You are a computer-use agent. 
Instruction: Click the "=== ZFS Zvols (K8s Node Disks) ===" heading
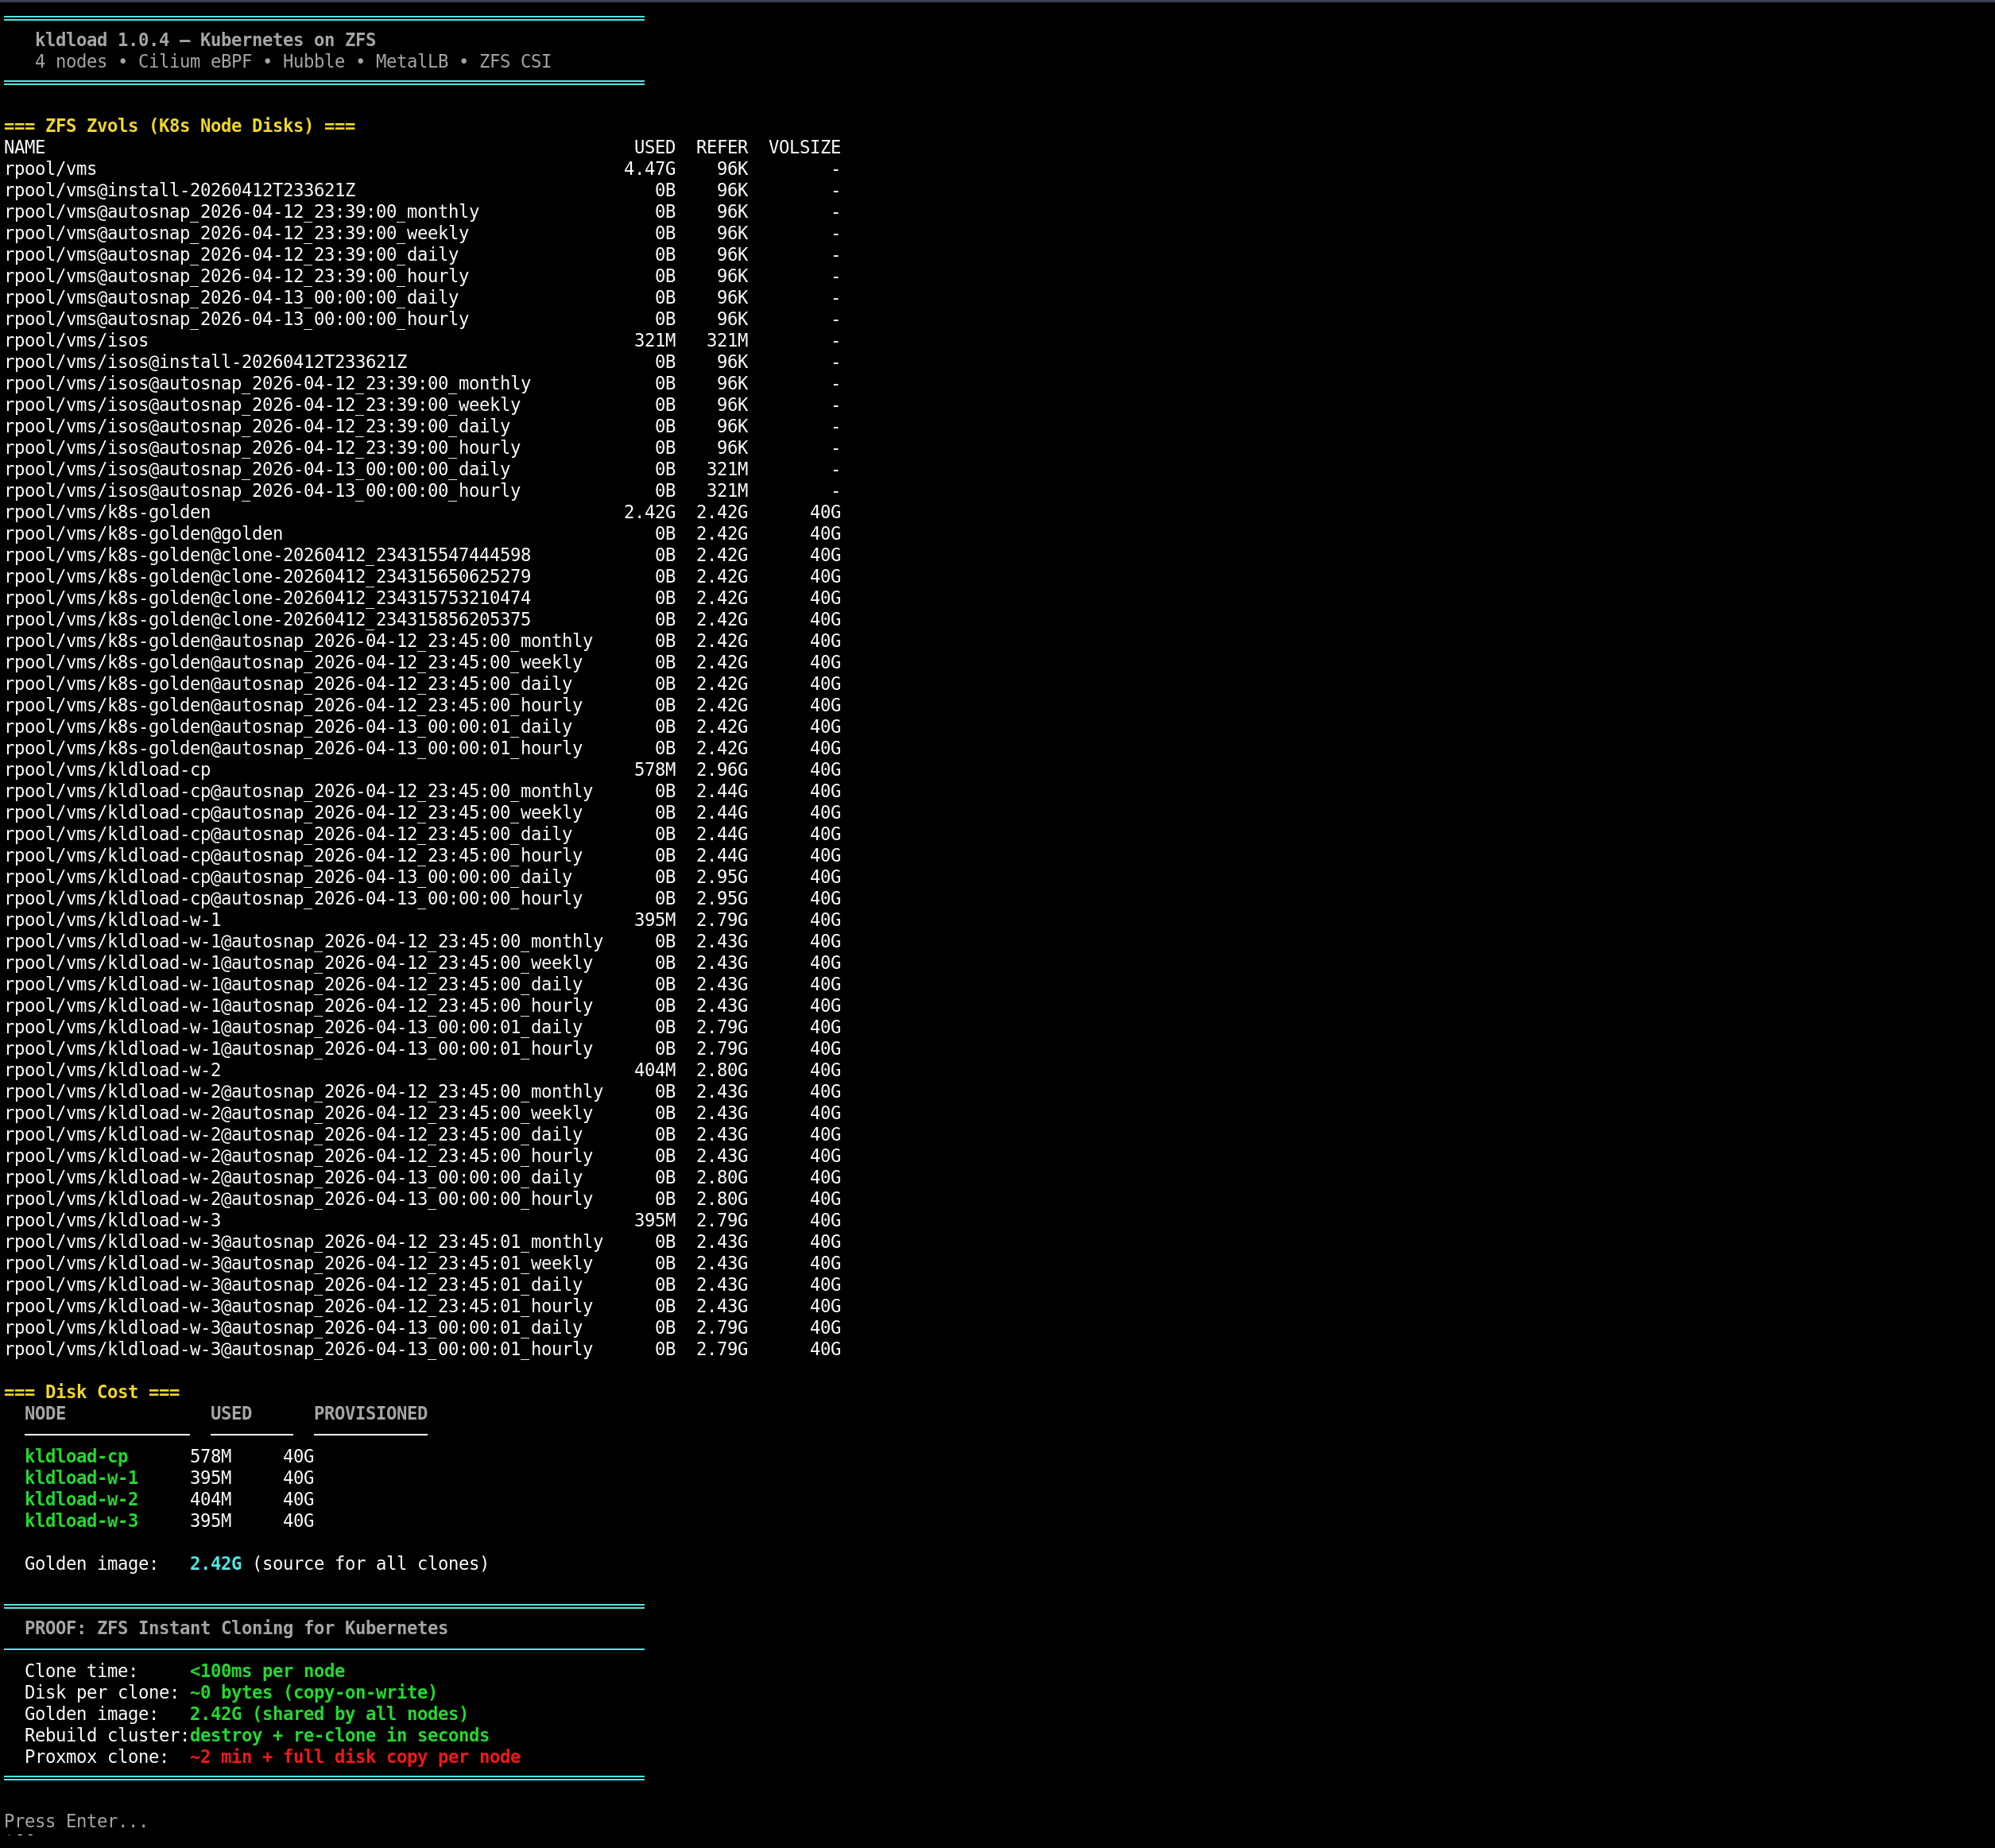[180, 126]
